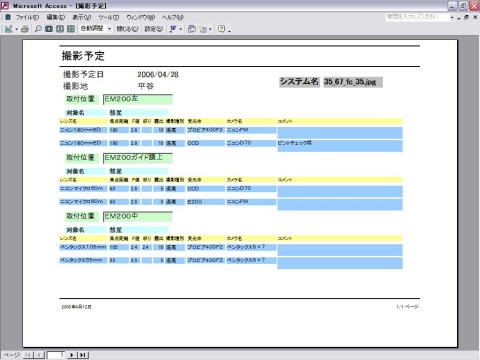Open the ウィンドウ (Window) menu
Viewport: 480px width, 360px height.
(x=140, y=17)
